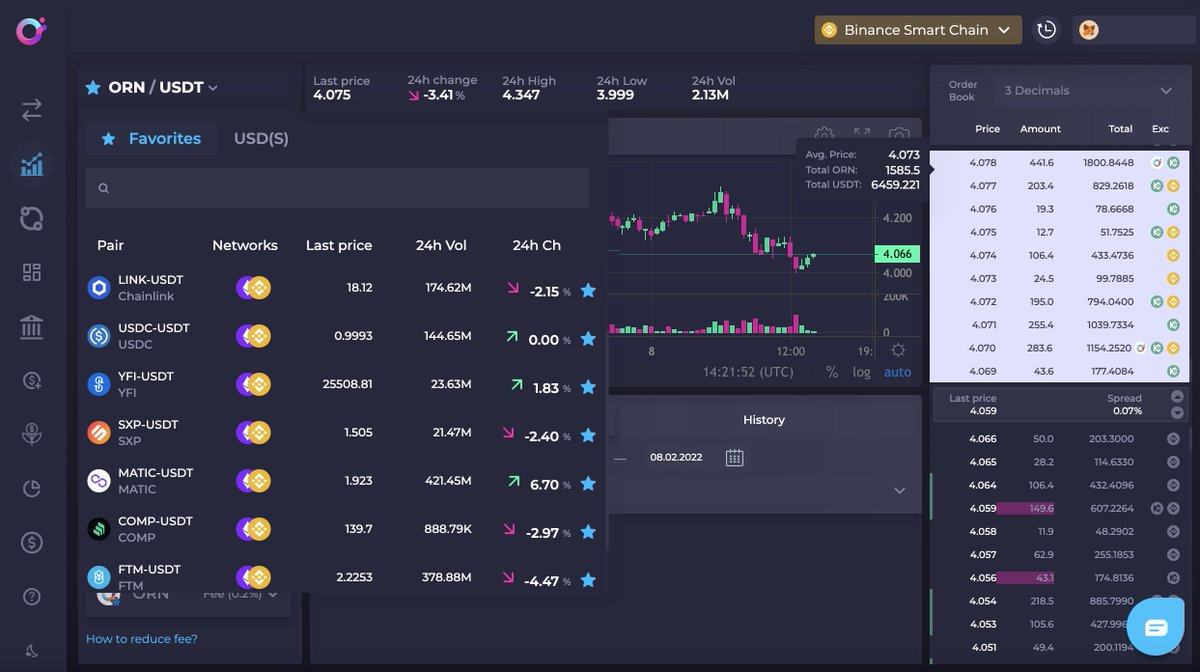Open the bank building icon in sidebar
Image resolution: width=1200 pixels, height=672 pixels.
[32, 326]
